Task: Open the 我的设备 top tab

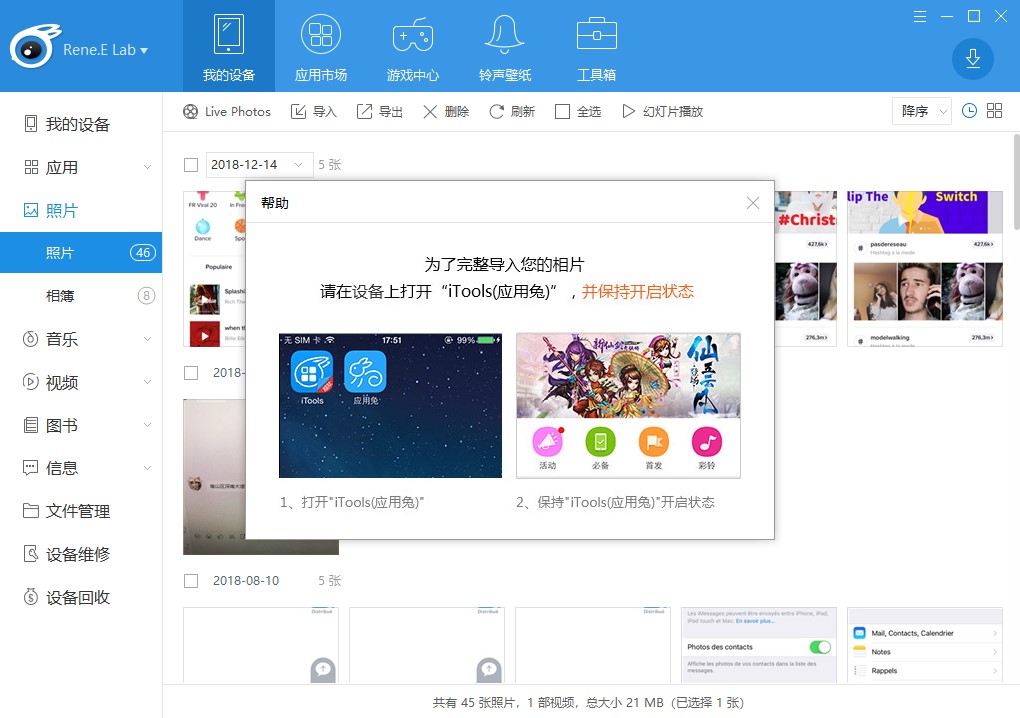Action: (228, 46)
